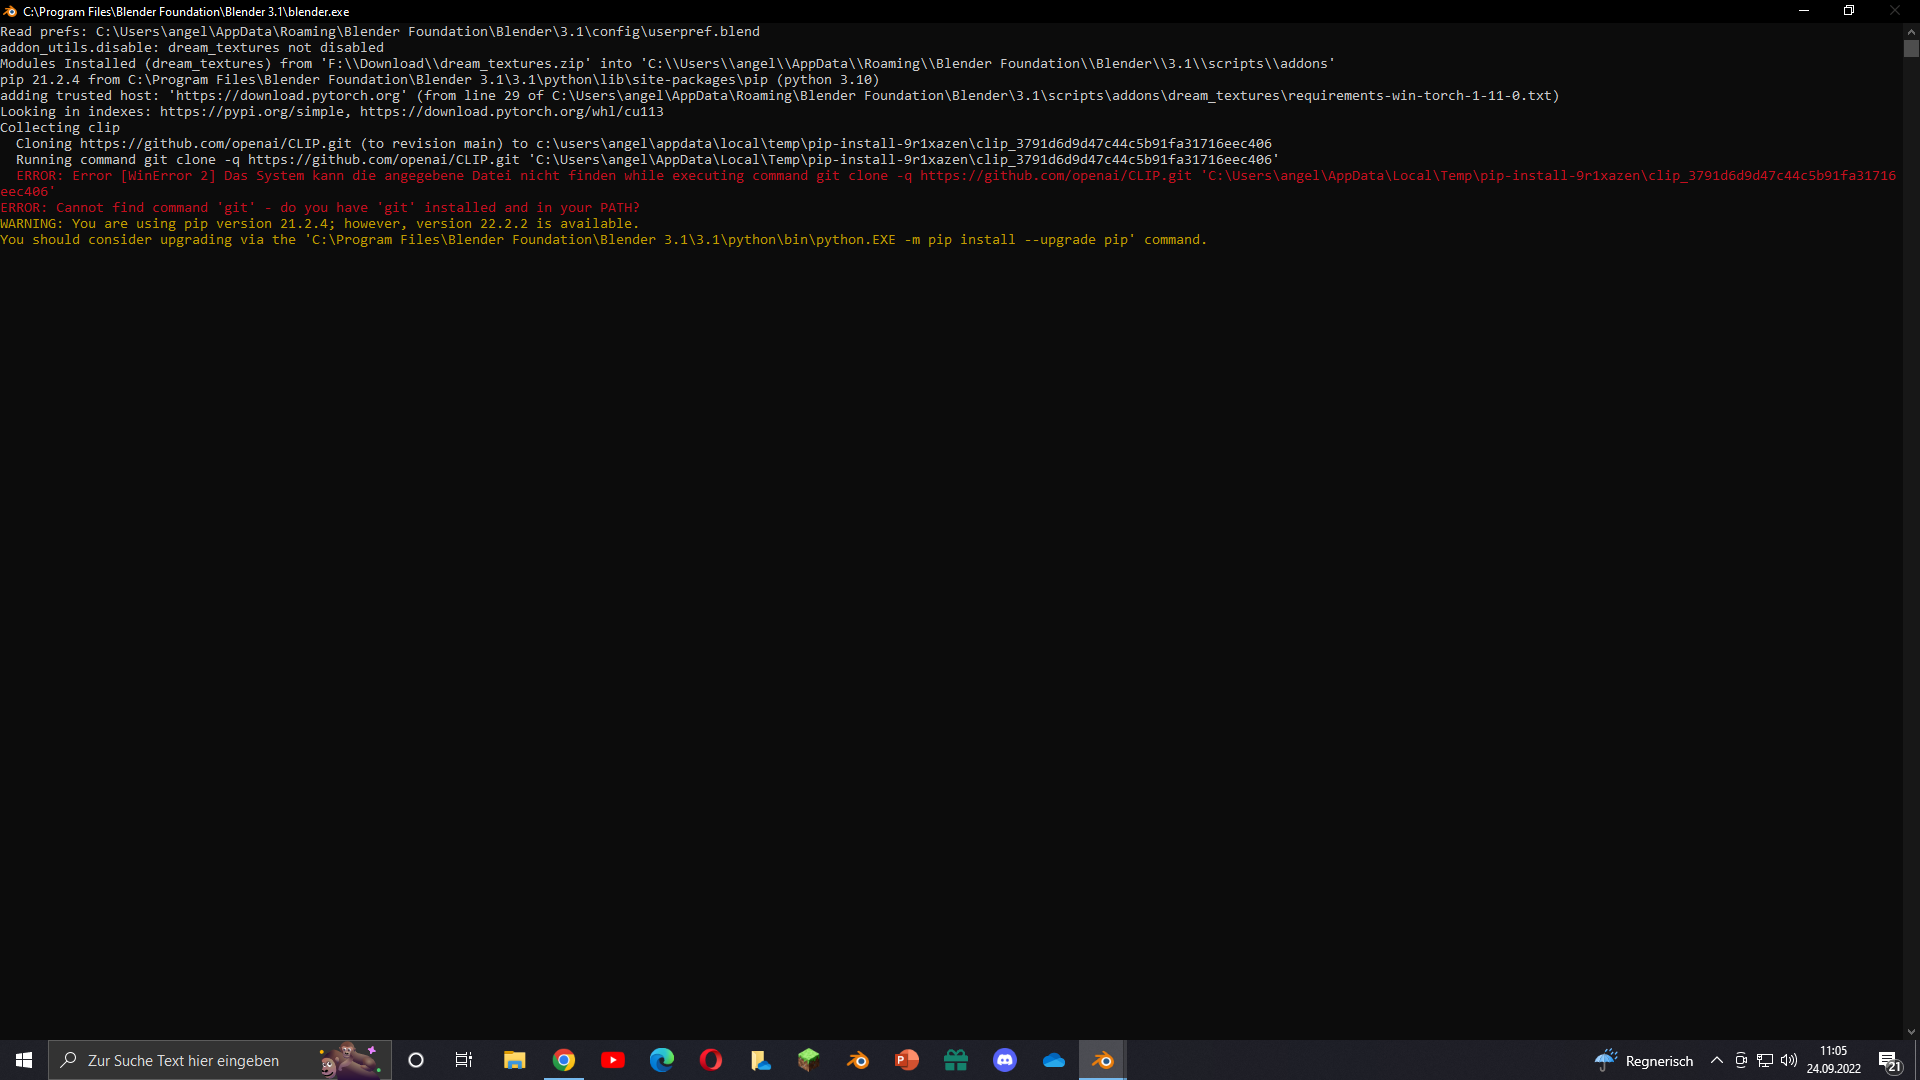
Task: Click the Cortana circle icon
Action: [x=416, y=1060]
